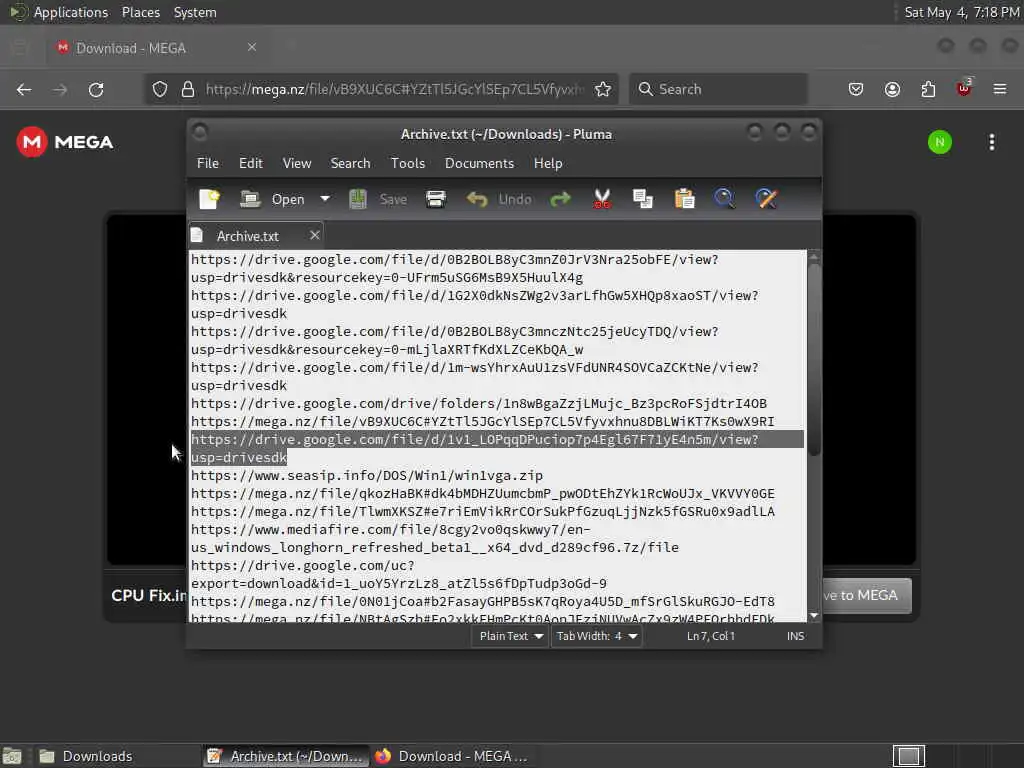Click the Firefox Search box
This screenshot has height=768, width=1024.
pyautogui.click(x=718, y=89)
